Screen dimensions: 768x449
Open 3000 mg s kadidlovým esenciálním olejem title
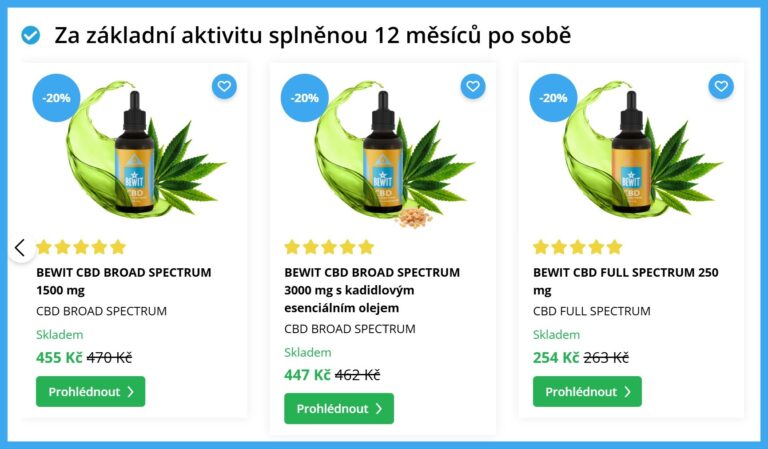[x=372, y=290]
